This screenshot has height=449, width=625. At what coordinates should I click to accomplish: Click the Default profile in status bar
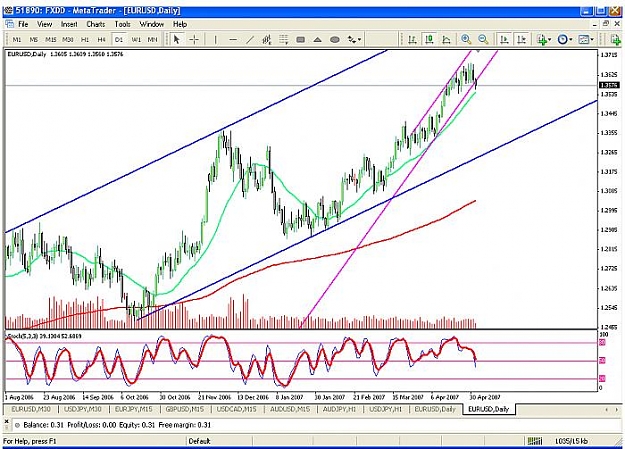[199, 441]
